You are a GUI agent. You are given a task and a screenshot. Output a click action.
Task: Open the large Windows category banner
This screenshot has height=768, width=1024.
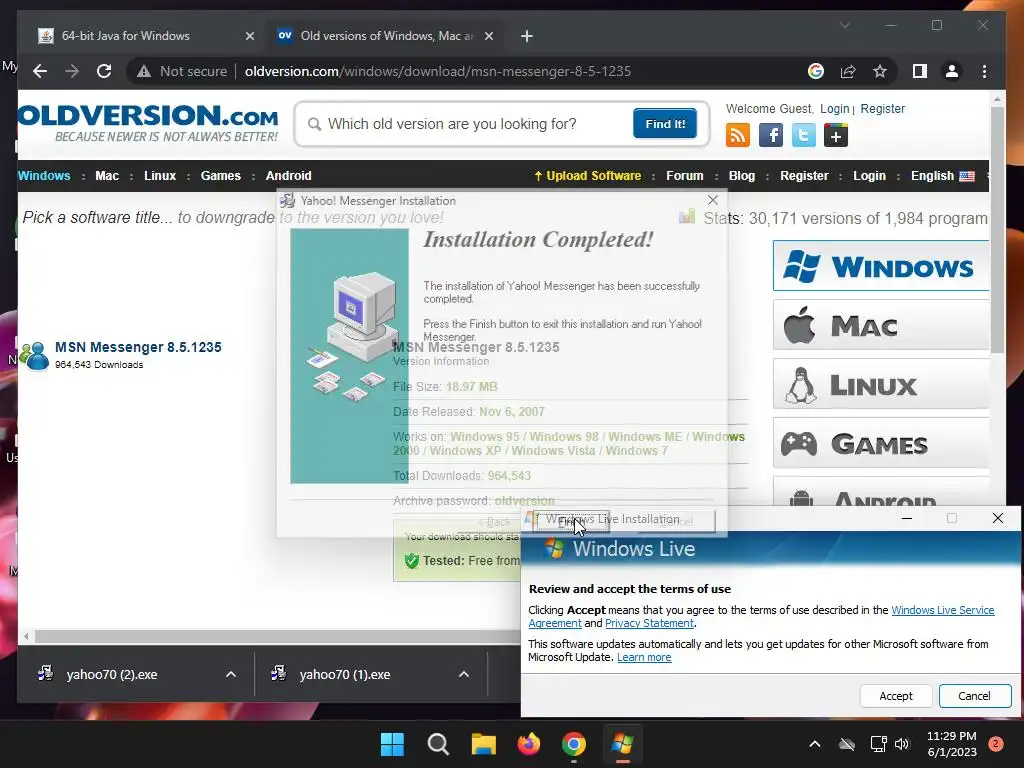[881, 266]
